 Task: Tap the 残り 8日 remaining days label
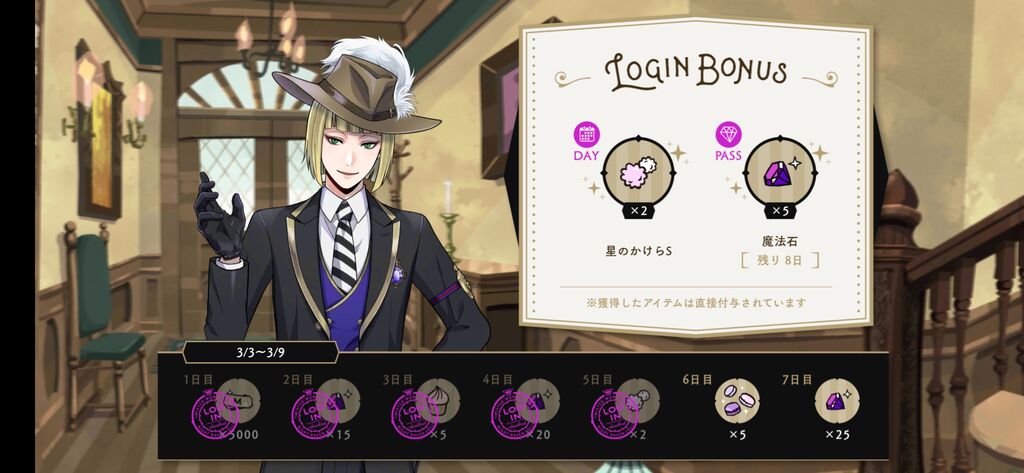pyautogui.click(x=780, y=260)
